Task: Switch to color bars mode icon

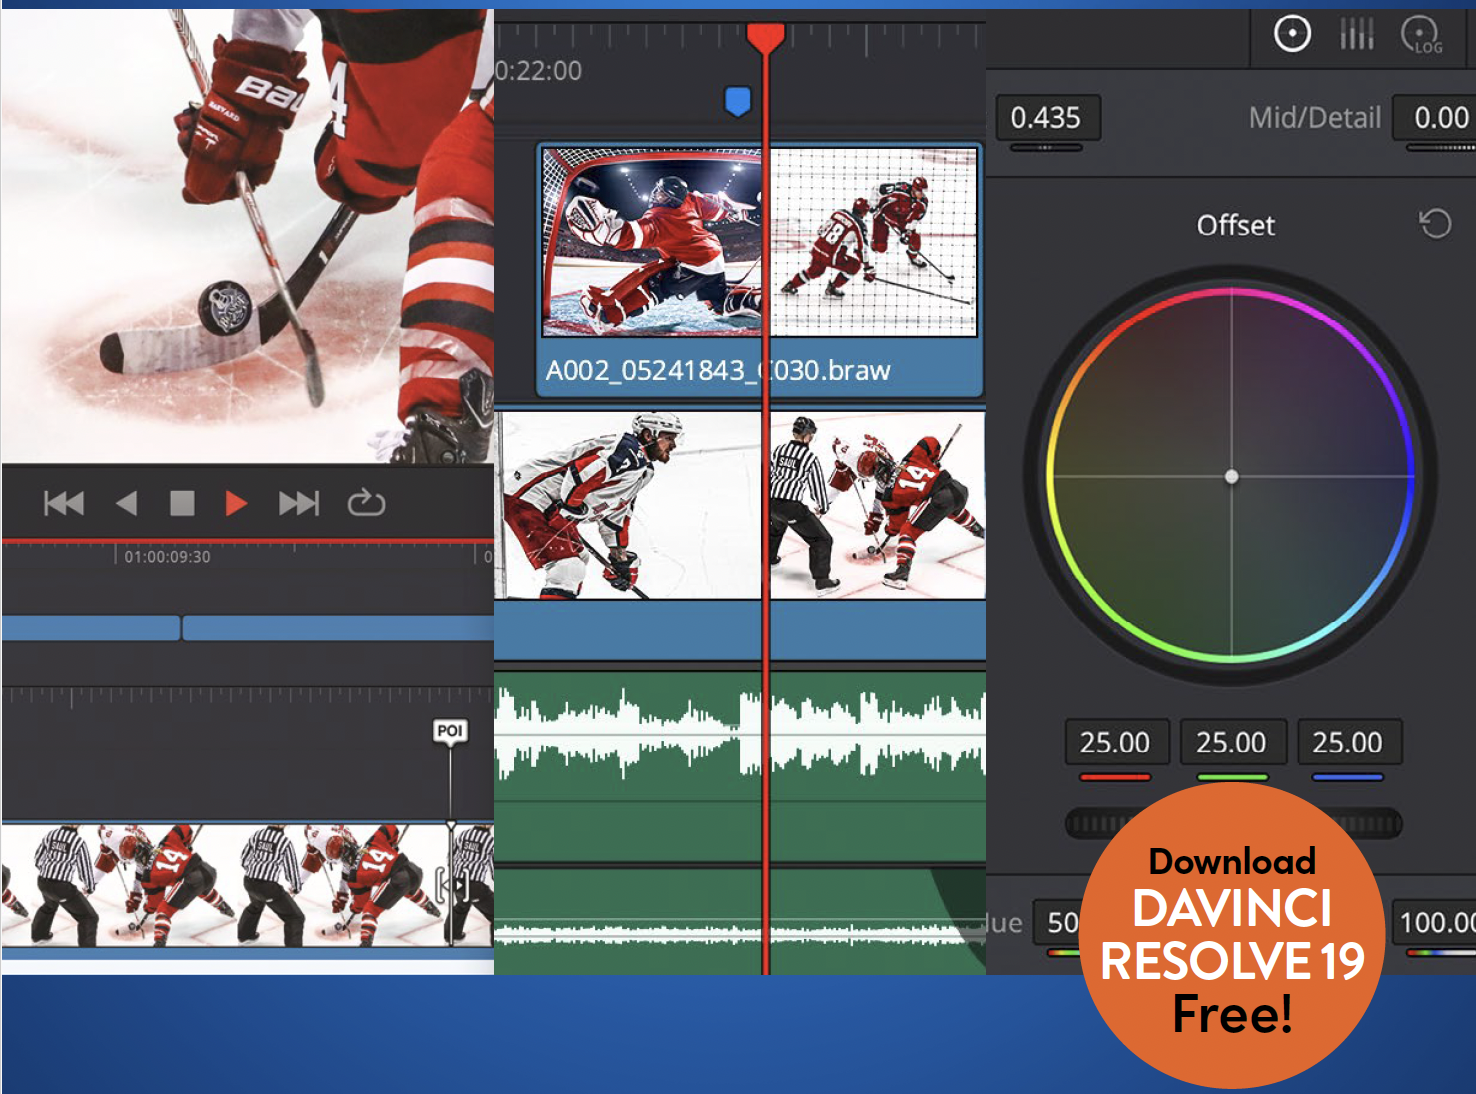Action: point(1356,35)
